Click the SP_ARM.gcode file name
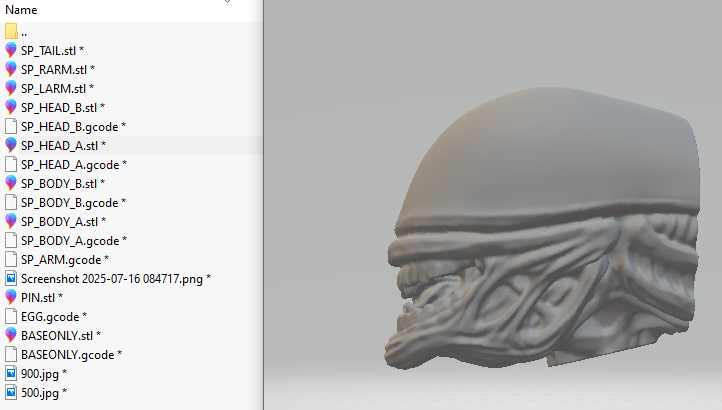 click(59, 259)
